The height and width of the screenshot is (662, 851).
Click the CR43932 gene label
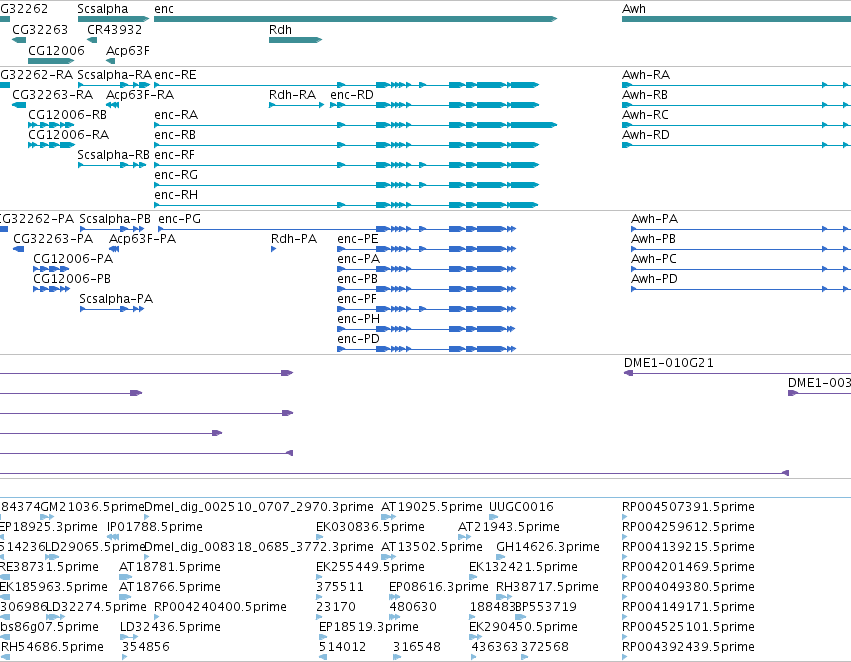point(115,30)
